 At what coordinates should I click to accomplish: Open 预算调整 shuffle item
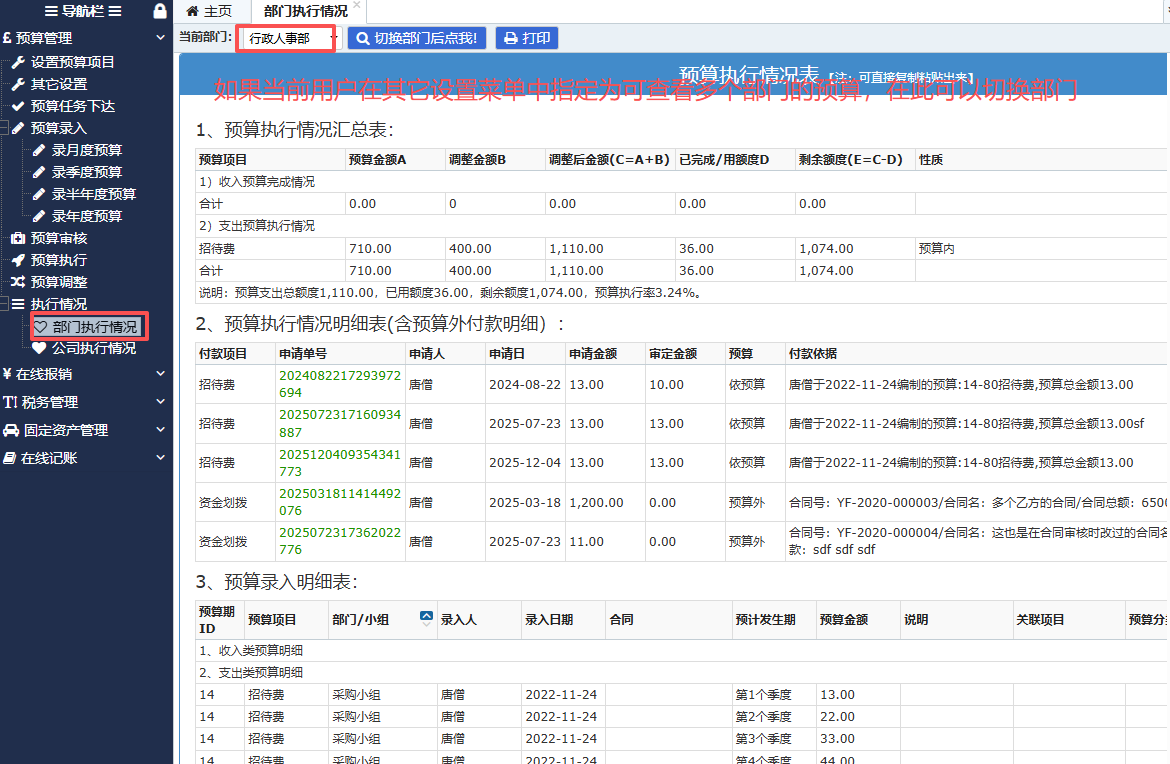point(58,282)
